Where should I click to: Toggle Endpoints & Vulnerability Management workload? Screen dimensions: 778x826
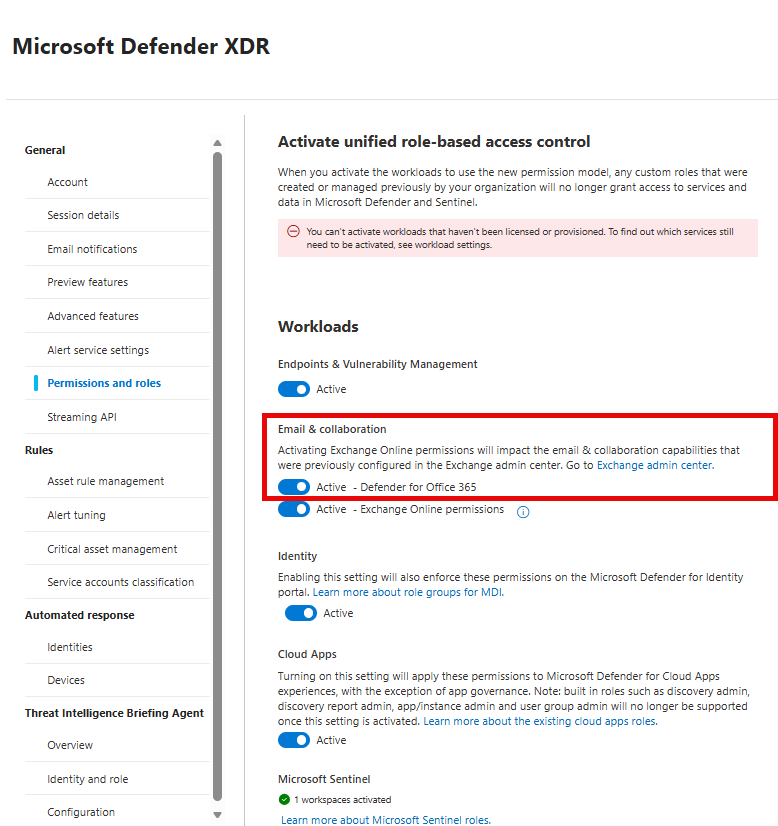[x=294, y=389]
